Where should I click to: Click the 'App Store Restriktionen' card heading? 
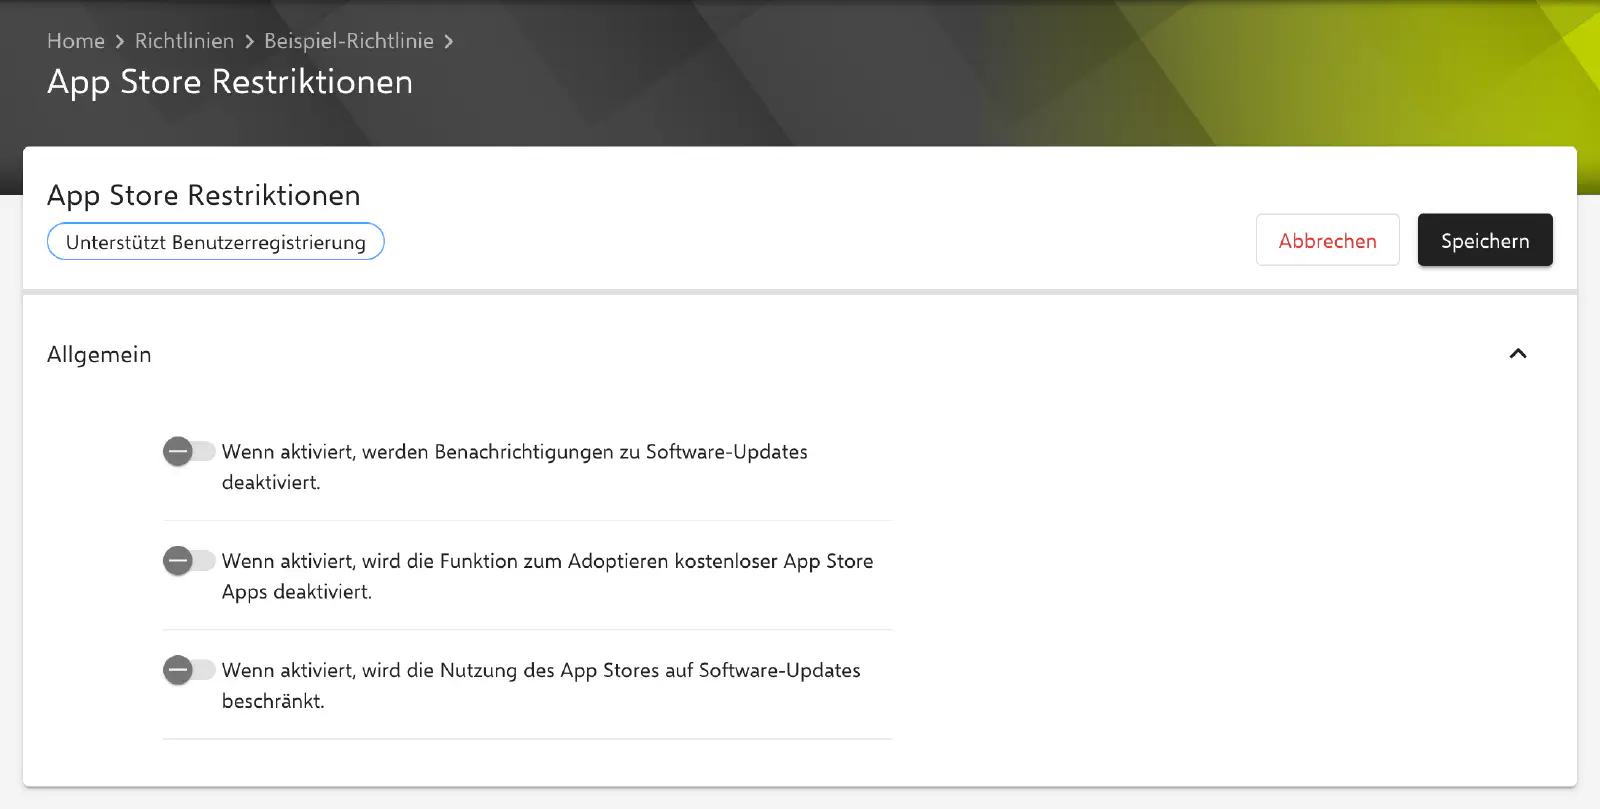point(204,195)
